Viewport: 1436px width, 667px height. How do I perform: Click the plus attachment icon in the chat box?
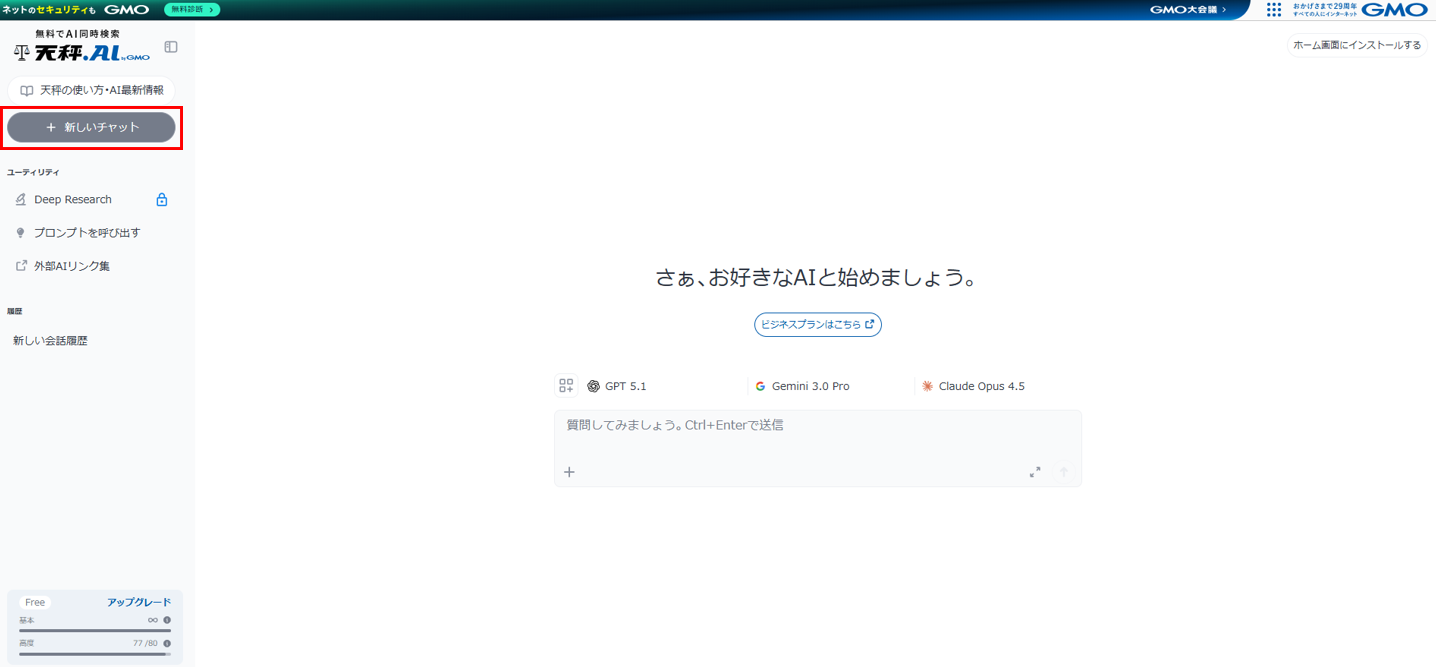[x=569, y=471]
